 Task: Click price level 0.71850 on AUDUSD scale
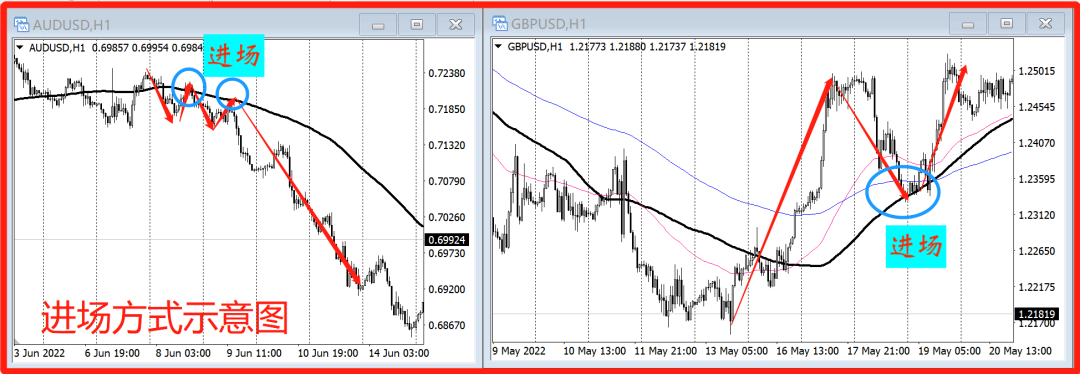point(447,109)
